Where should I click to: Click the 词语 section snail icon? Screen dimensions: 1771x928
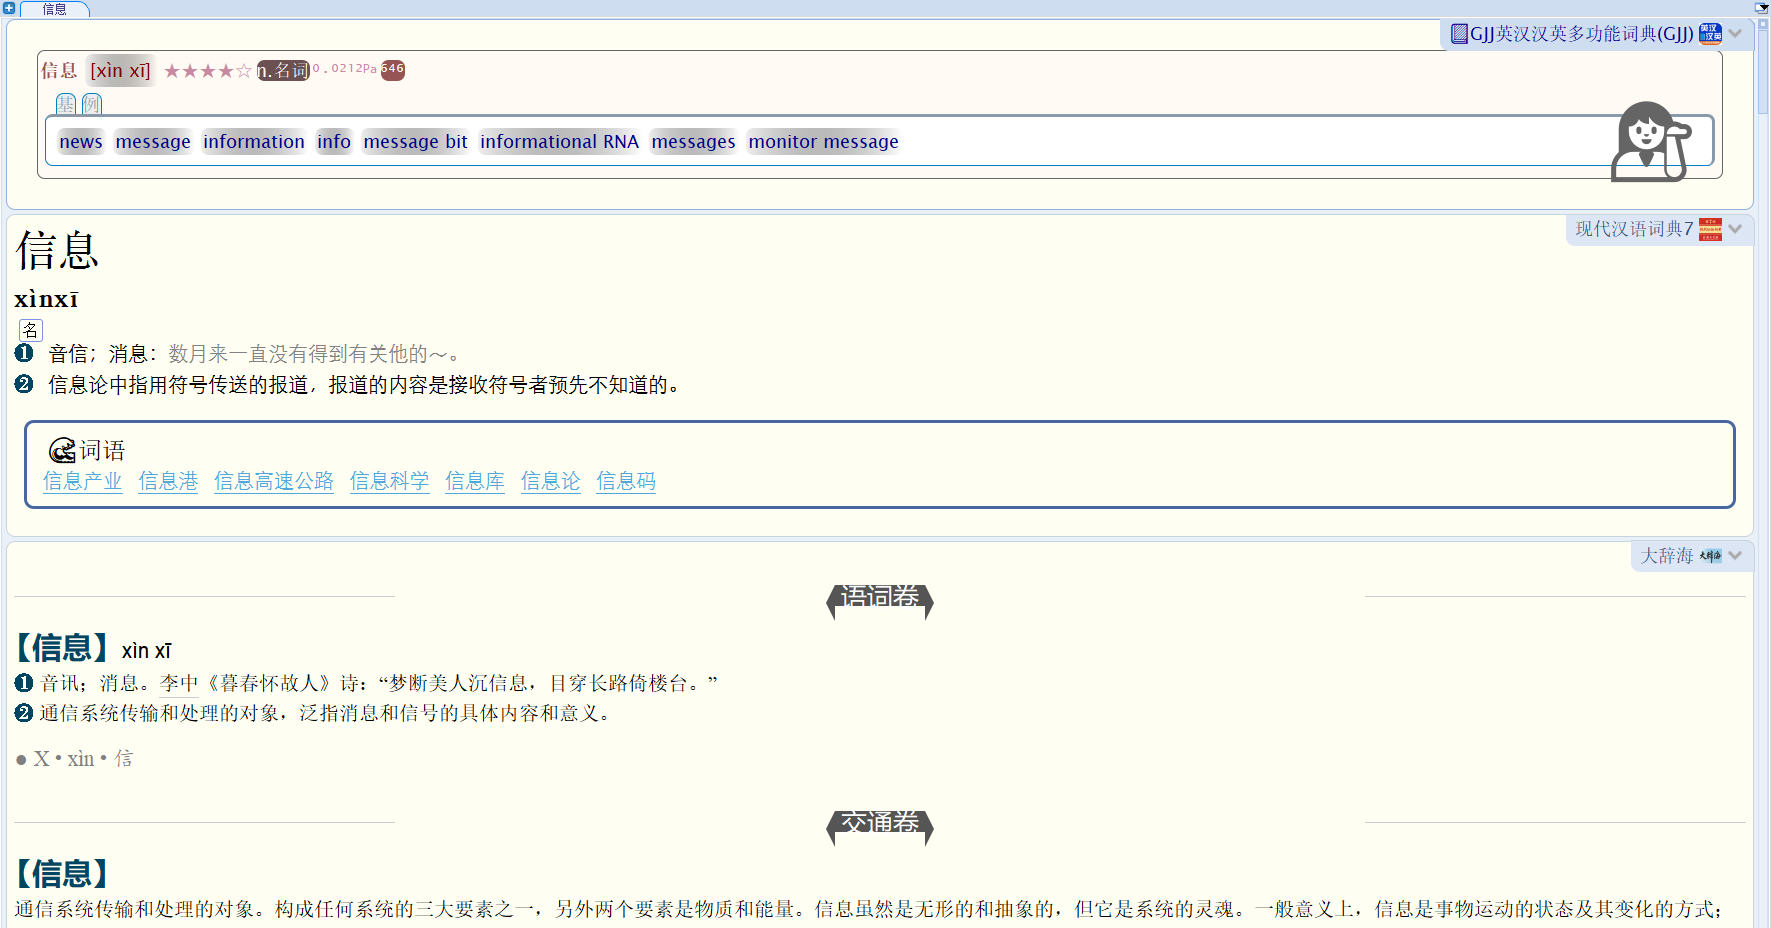click(62, 450)
